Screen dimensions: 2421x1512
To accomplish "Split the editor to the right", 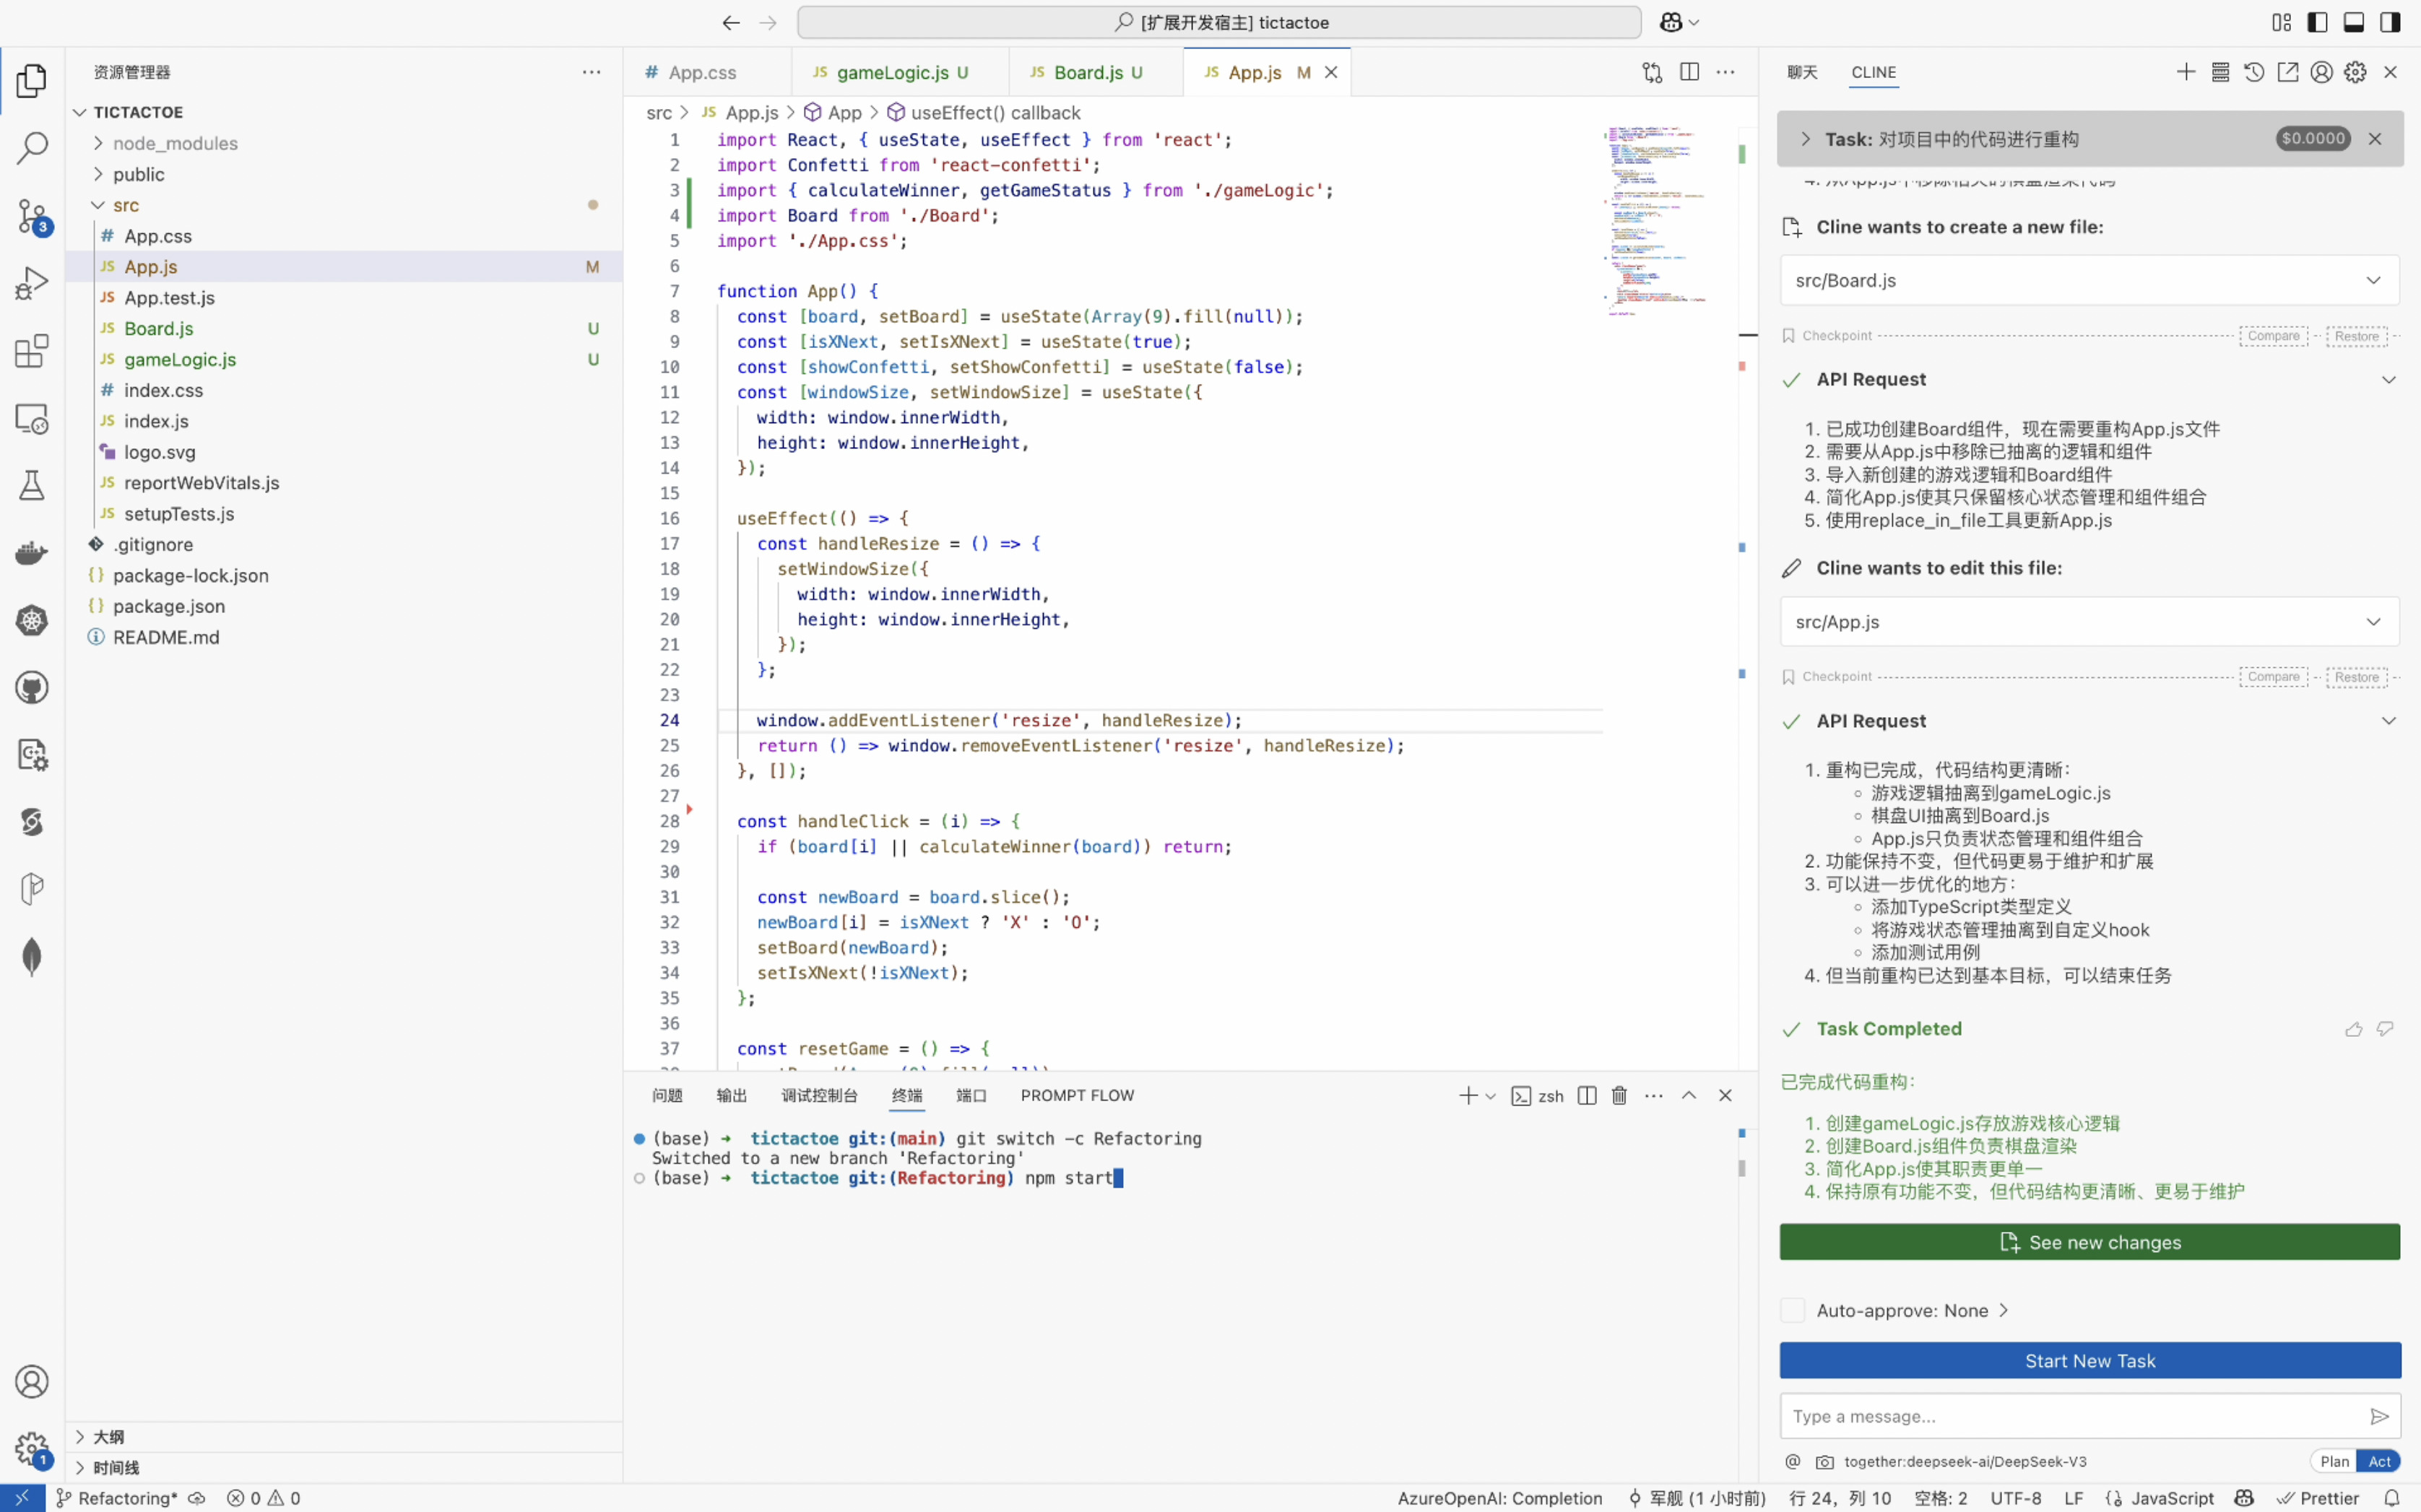I will [1689, 72].
